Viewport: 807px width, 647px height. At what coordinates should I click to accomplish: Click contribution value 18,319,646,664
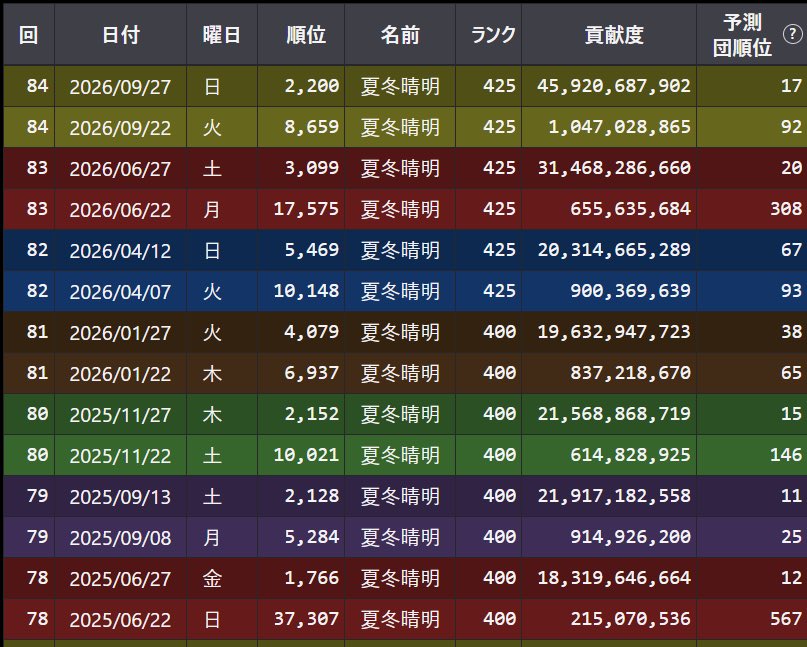[x=613, y=578]
